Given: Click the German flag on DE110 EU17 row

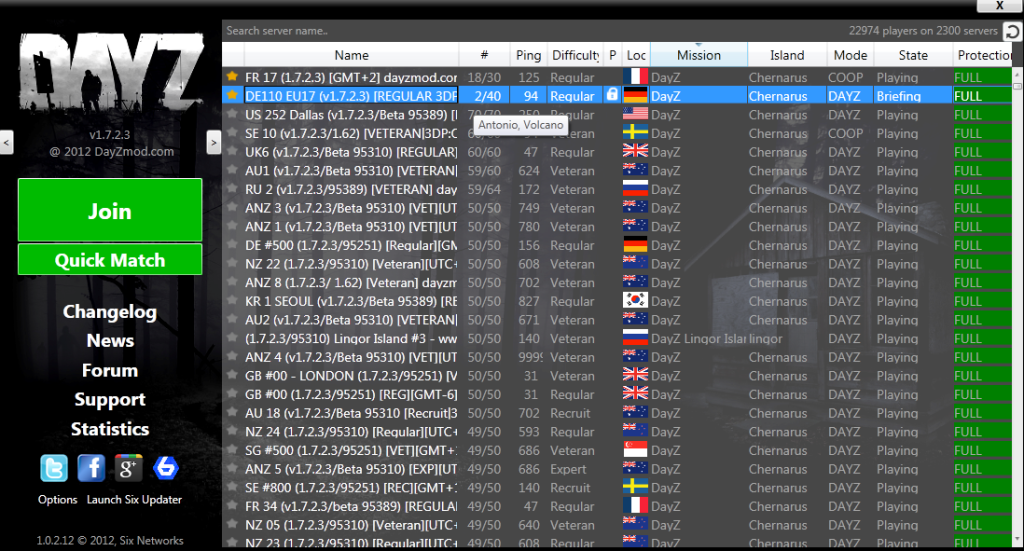Looking at the screenshot, I should tap(635, 96).
